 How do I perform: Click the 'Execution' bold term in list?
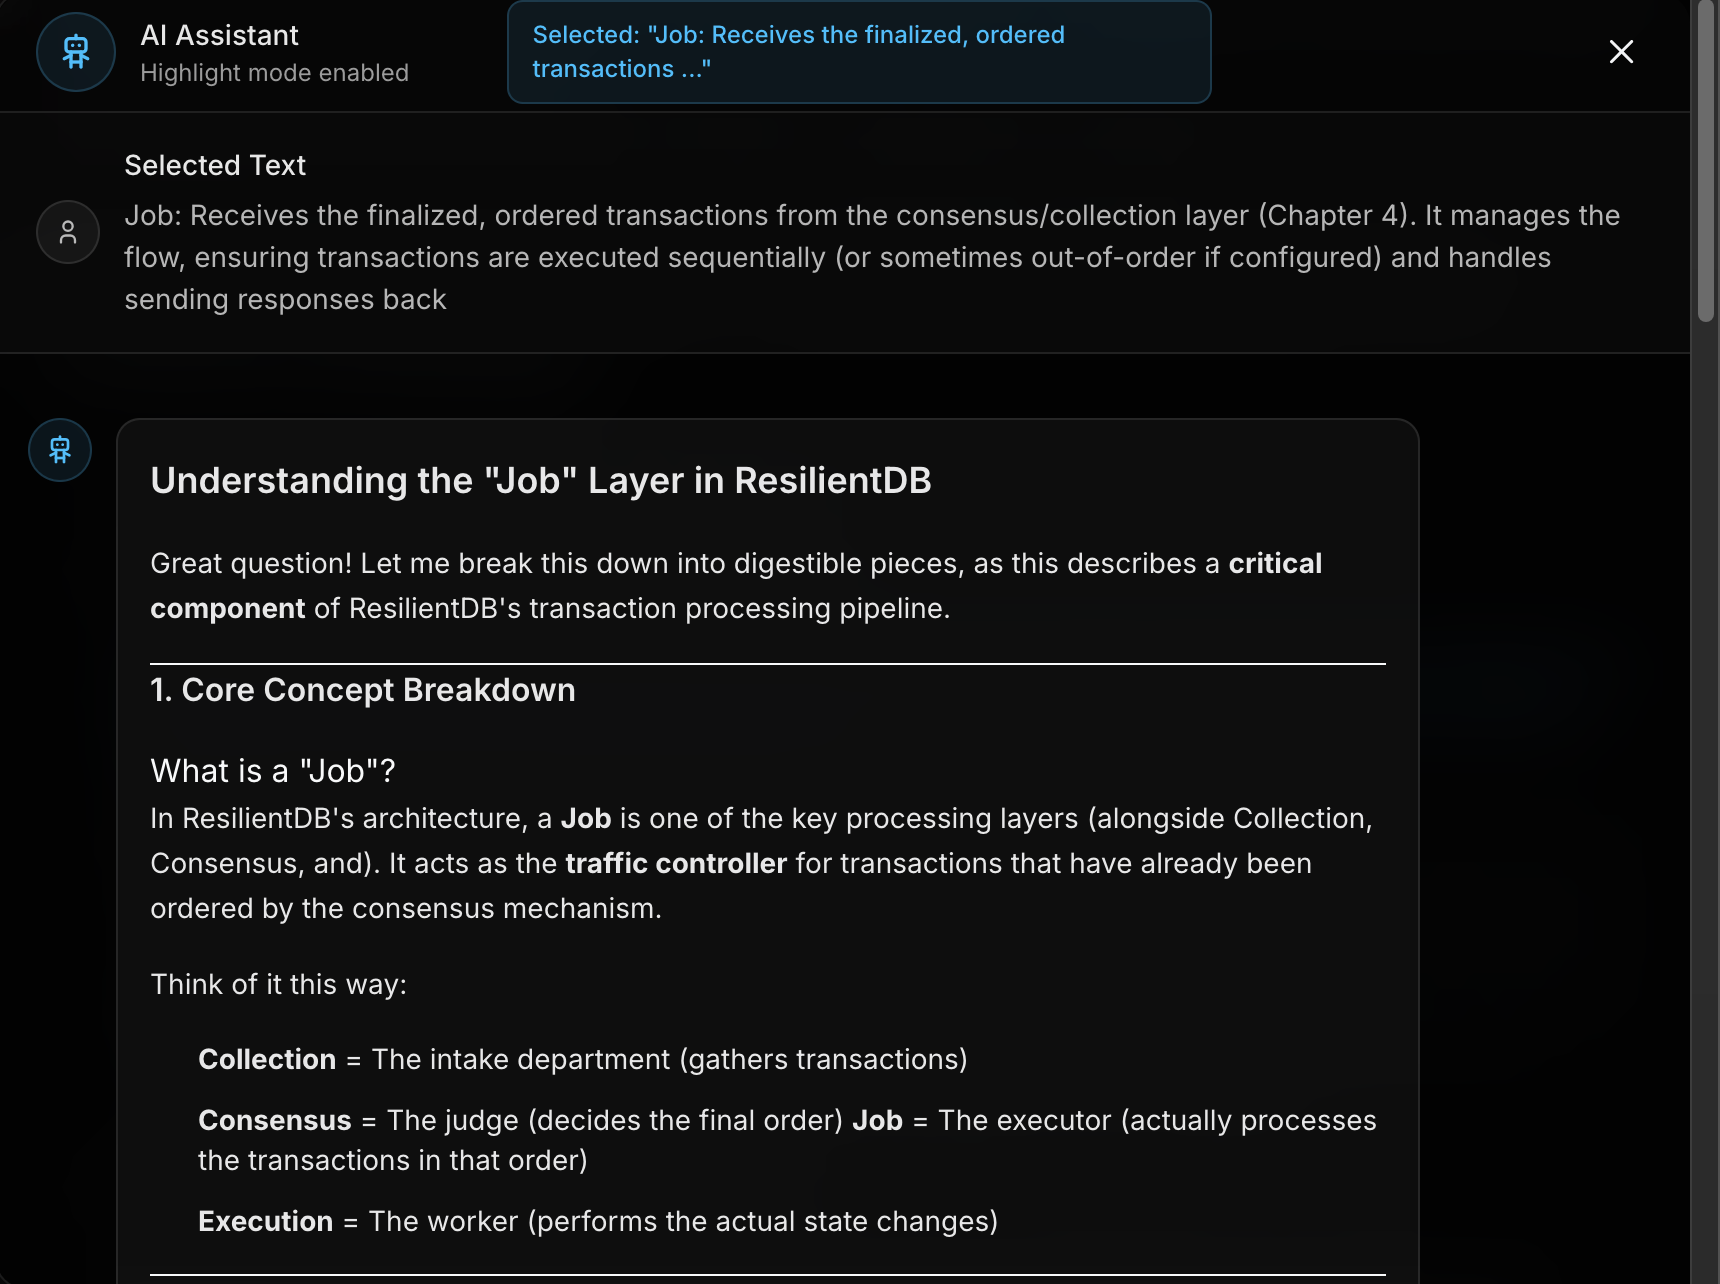pyautogui.click(x=266, y=1221)
